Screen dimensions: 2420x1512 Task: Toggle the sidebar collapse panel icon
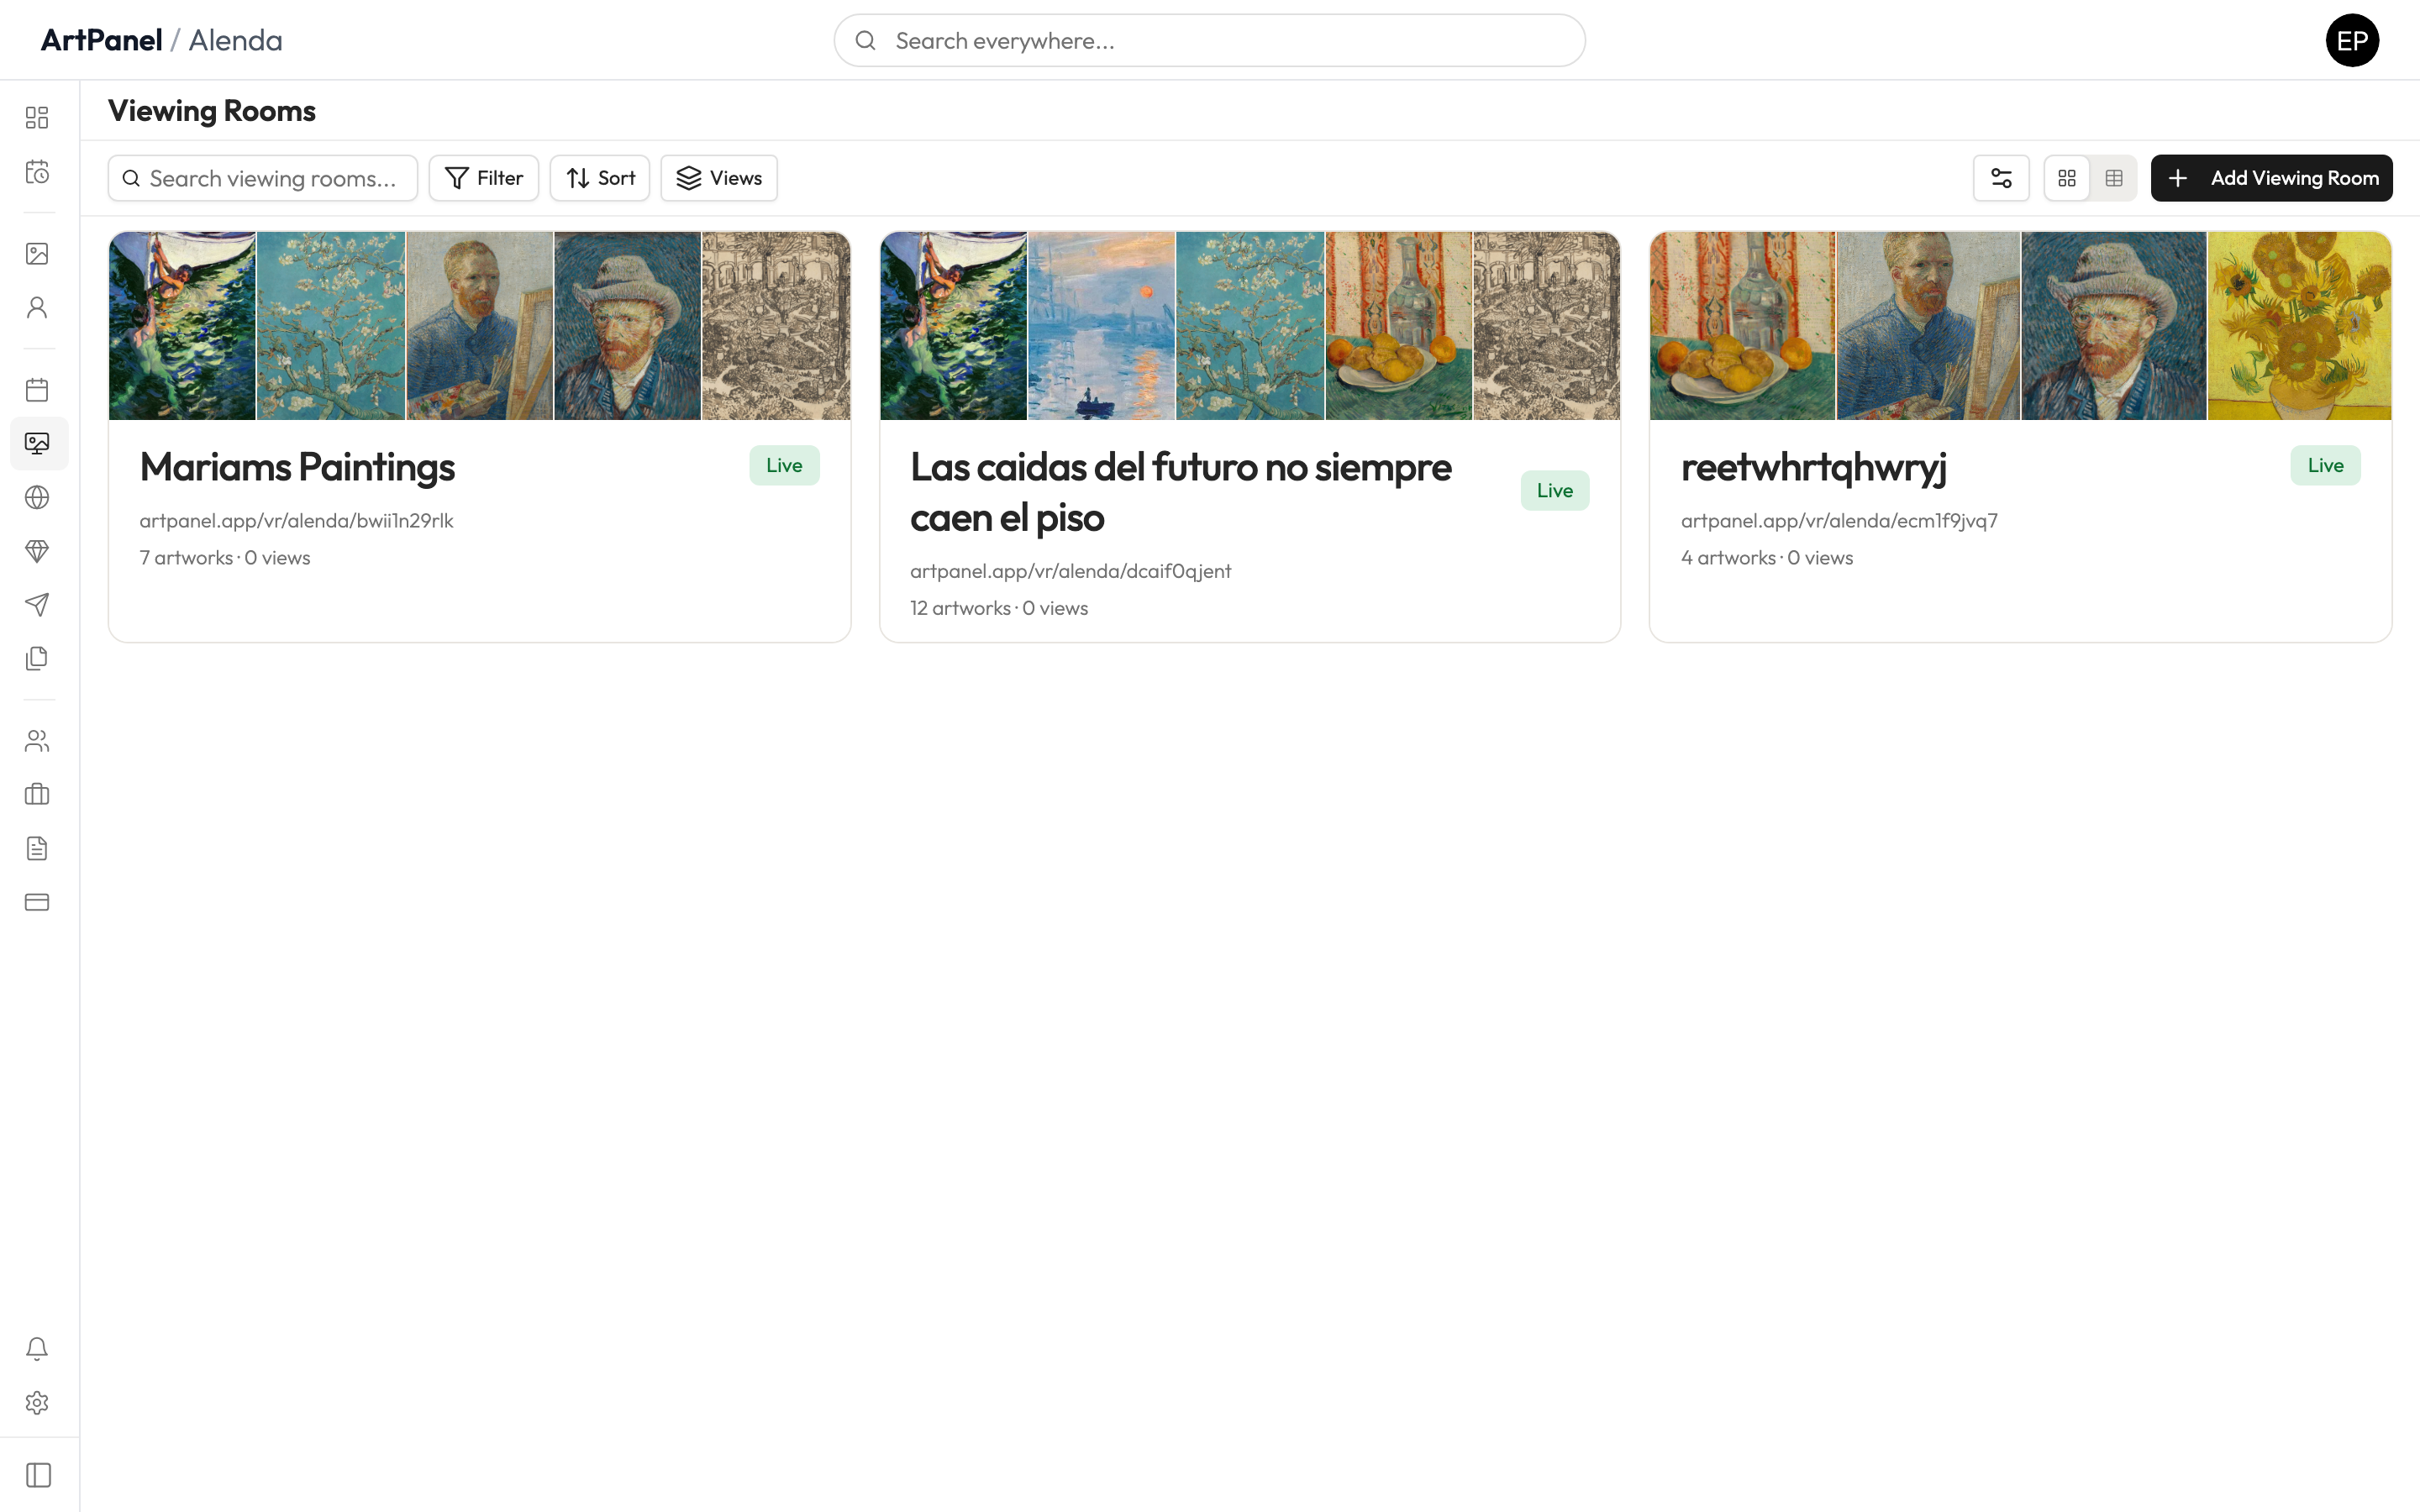pos(39,1475)
